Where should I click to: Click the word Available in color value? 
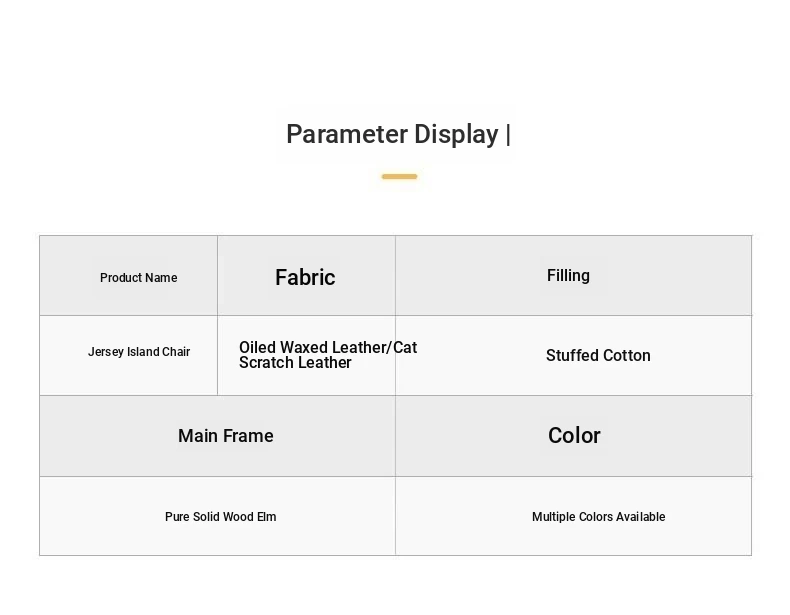point(640,517)
